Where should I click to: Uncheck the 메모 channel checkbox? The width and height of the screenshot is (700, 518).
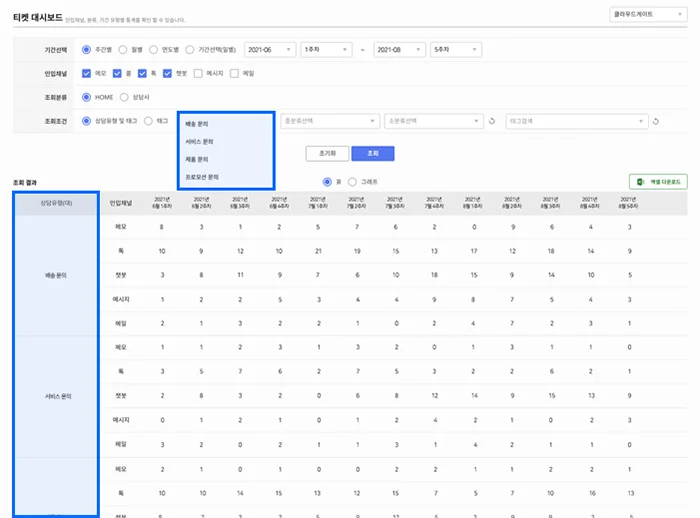pyautogui.click(x=87, y=73)
